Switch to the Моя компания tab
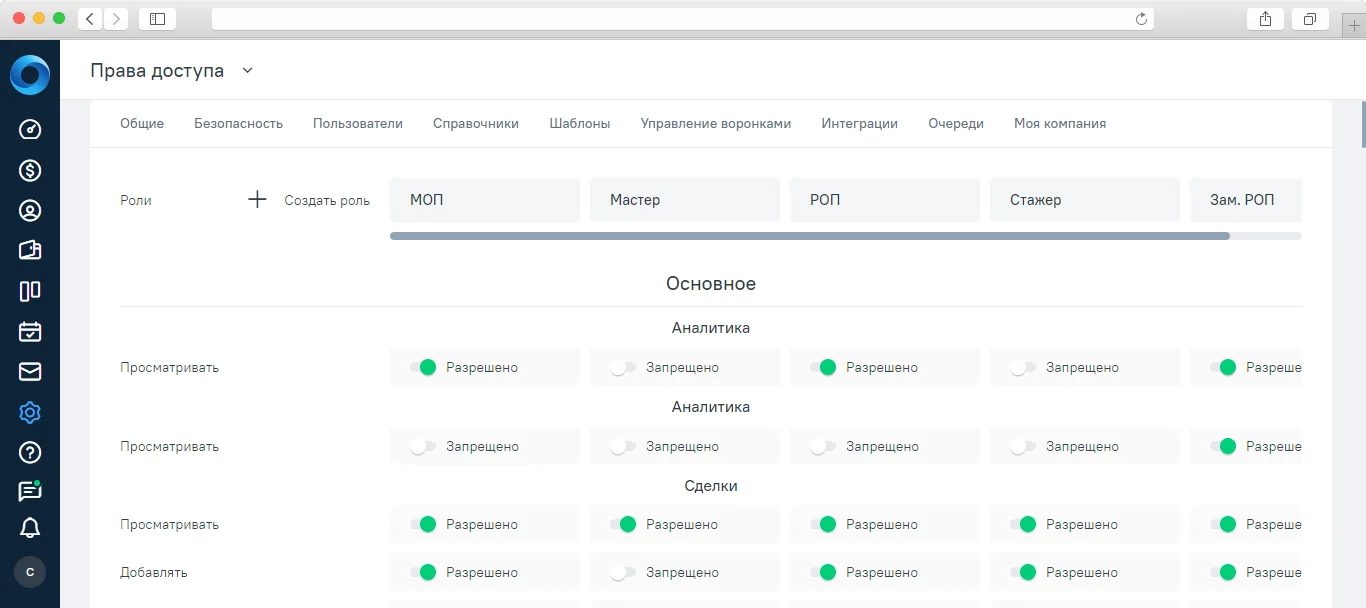This screenshot has width=1366, height=608. (x=1060, y=123)
